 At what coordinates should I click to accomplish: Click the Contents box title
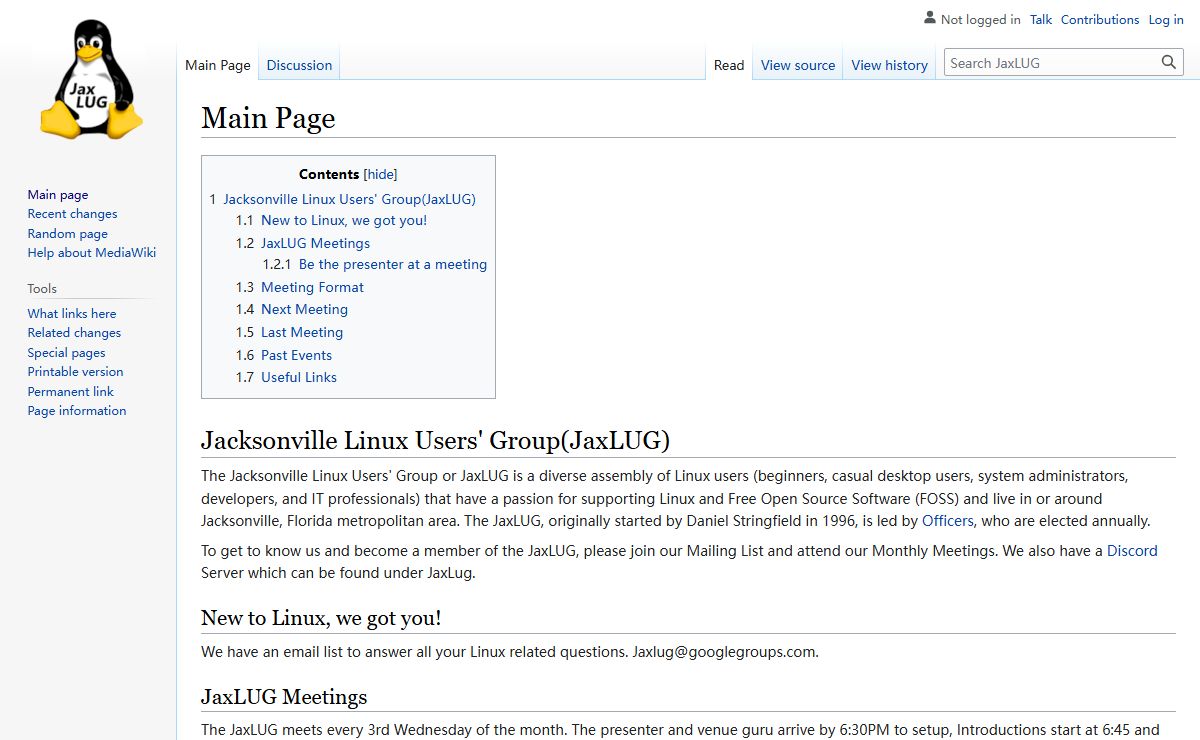(329, 174)
